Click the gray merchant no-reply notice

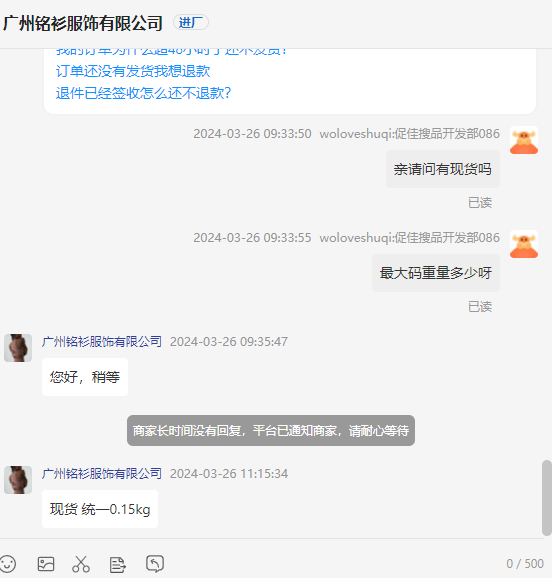(271, 431)
